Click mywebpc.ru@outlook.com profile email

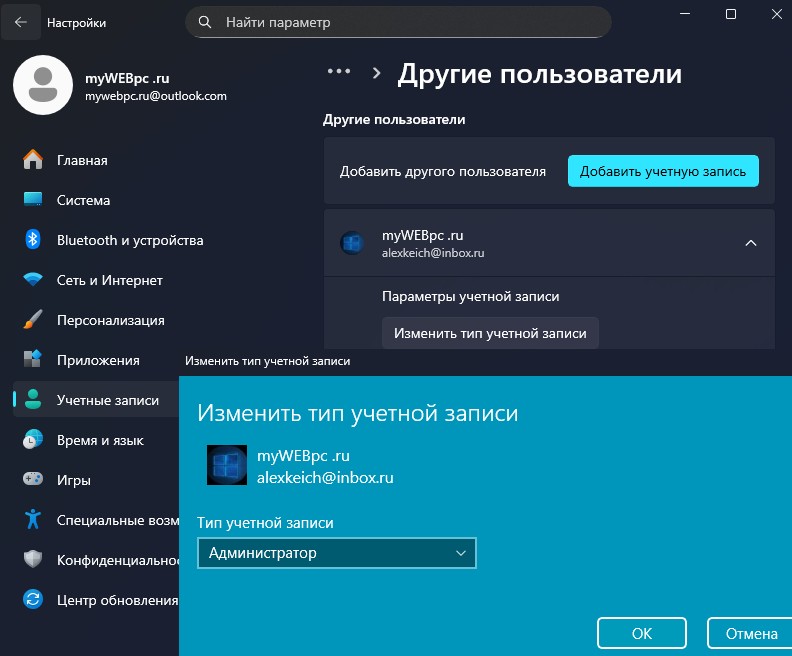156,96
